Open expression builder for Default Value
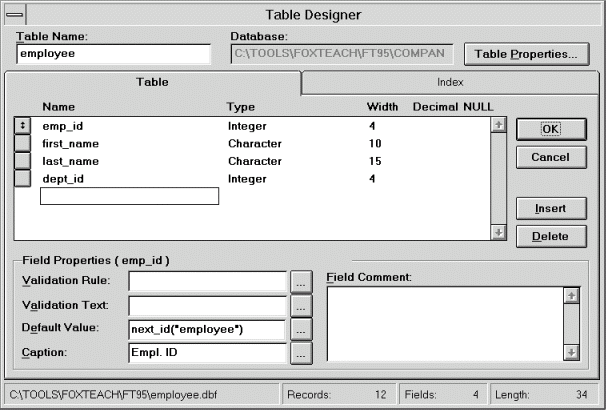The width and height of the screenshot is (606, 410). (x=301, y=330)
